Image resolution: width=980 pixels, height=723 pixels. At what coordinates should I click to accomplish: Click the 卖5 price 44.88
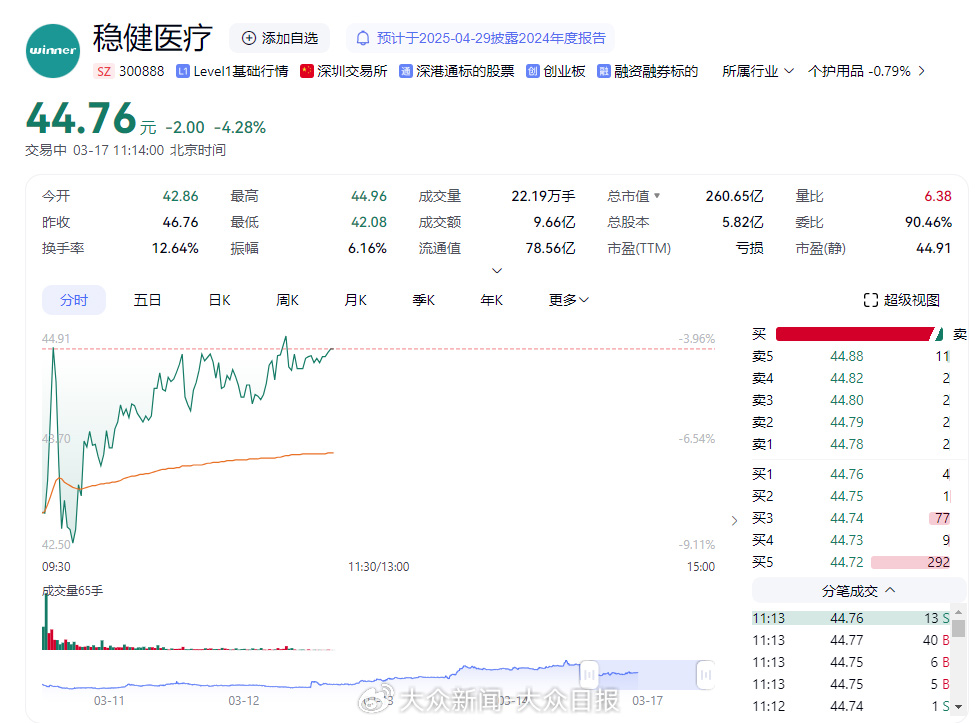tap(846, 356)
